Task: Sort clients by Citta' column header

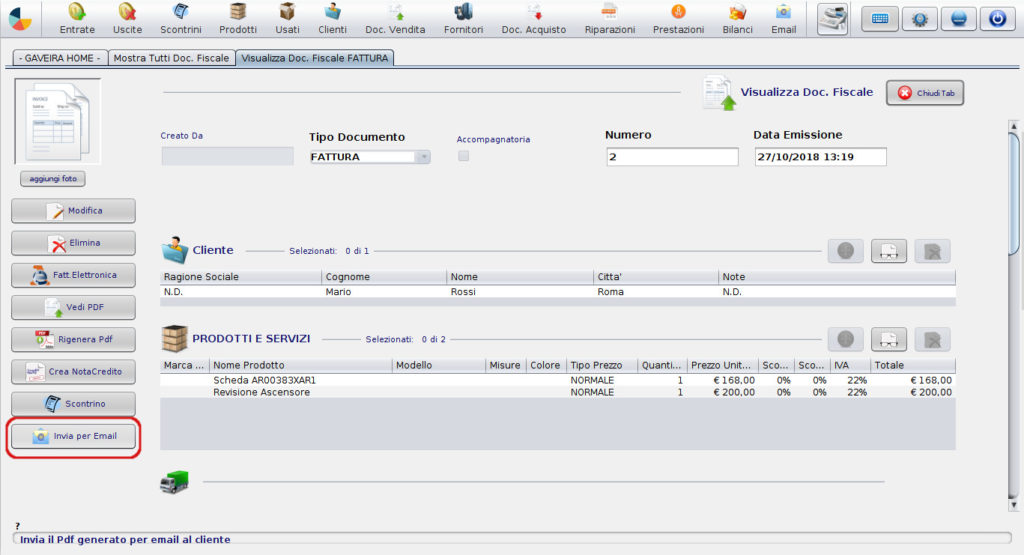Action: click(x=656, y=277)
